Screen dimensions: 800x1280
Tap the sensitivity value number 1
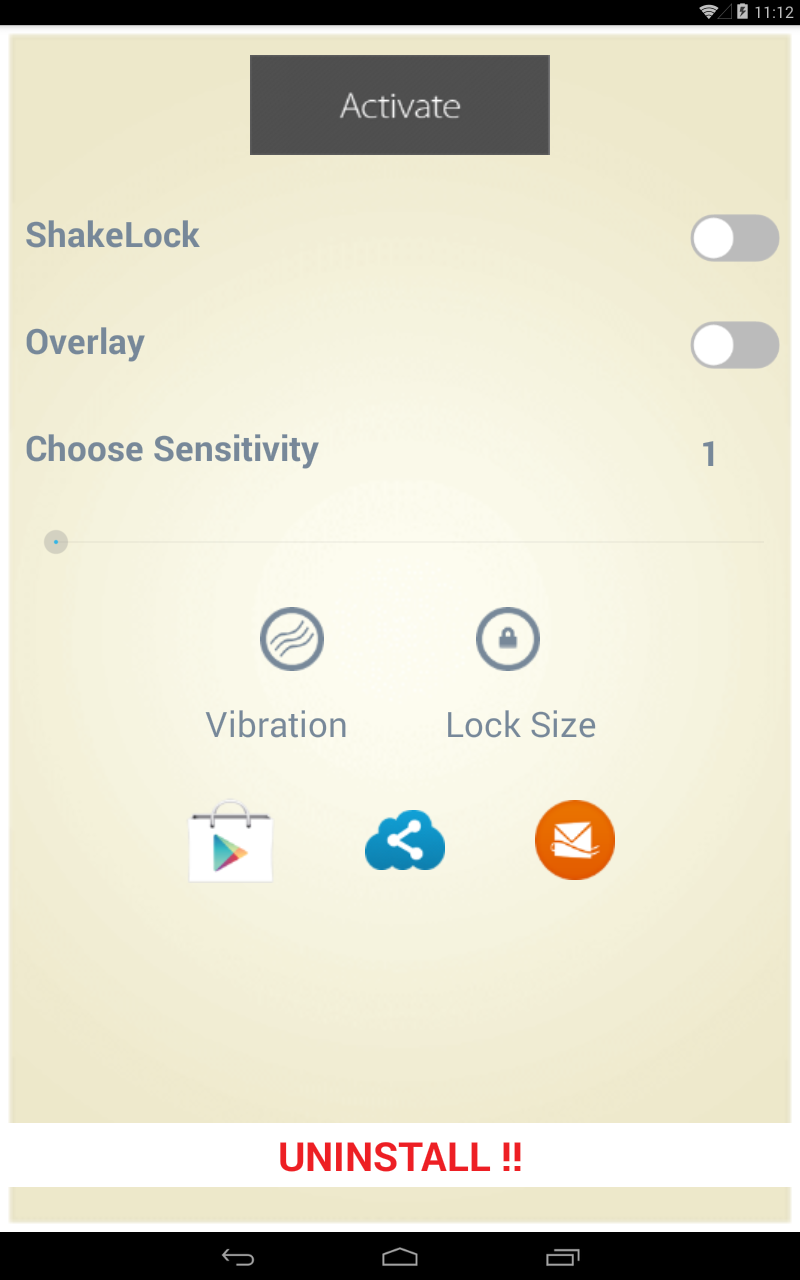pos(709,455)
